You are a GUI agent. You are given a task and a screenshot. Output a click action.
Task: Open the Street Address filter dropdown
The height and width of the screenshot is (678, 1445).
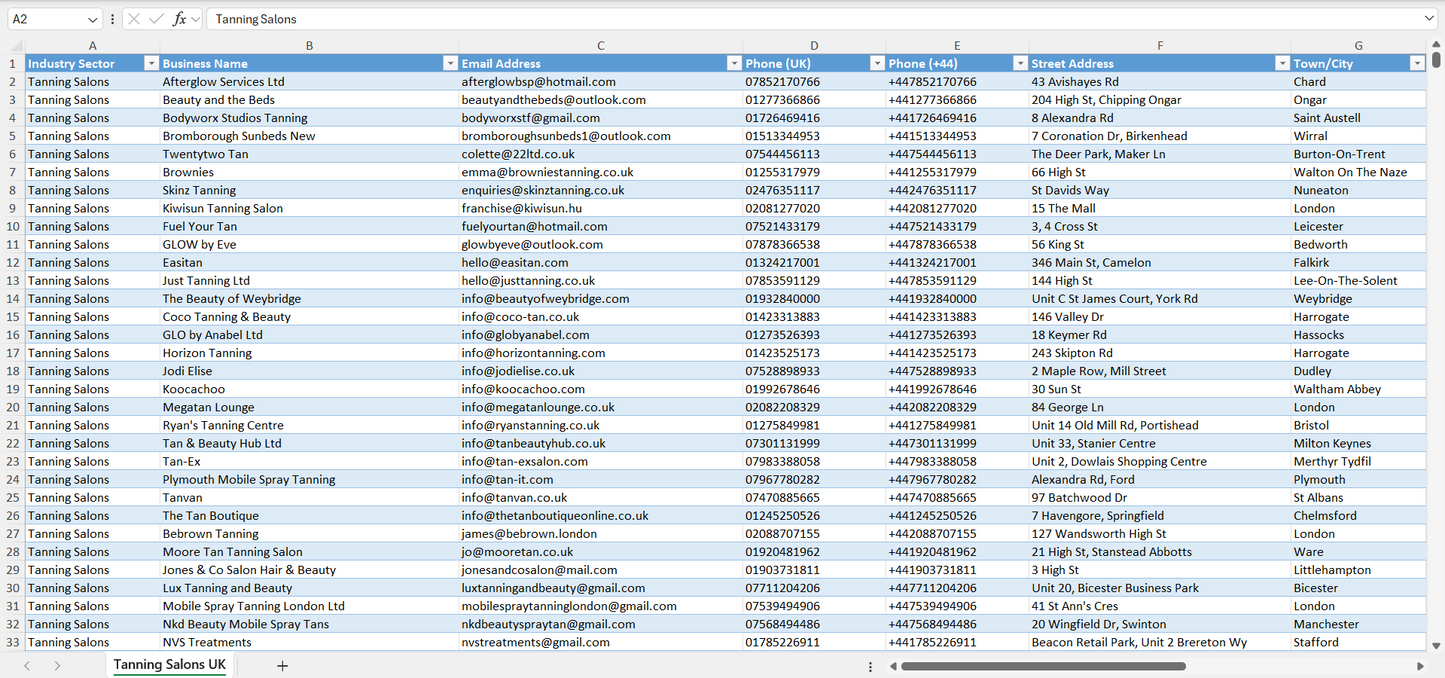(x=1282, y=63)
